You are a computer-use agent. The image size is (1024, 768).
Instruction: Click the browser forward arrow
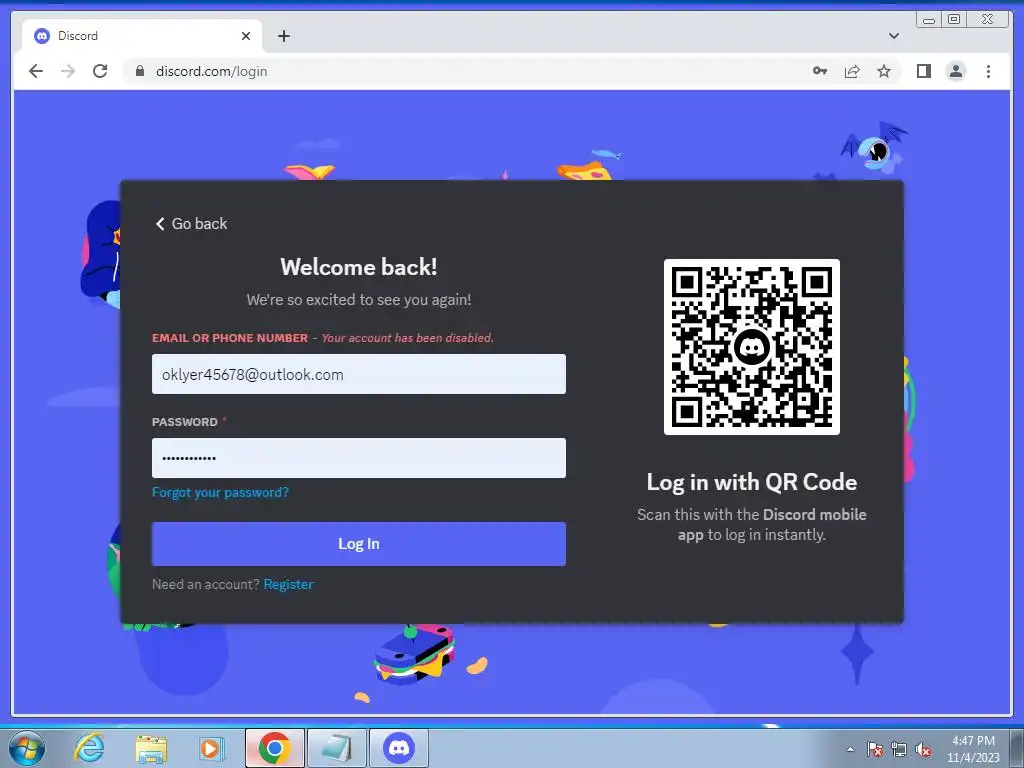tap(68, 71)
